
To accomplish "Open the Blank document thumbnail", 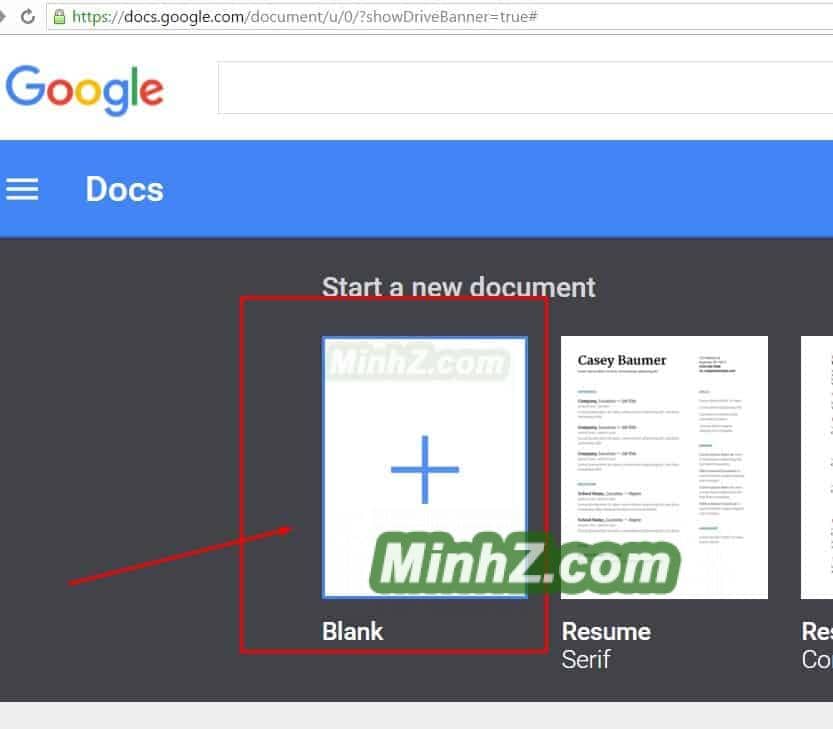I will coord(424,468).
